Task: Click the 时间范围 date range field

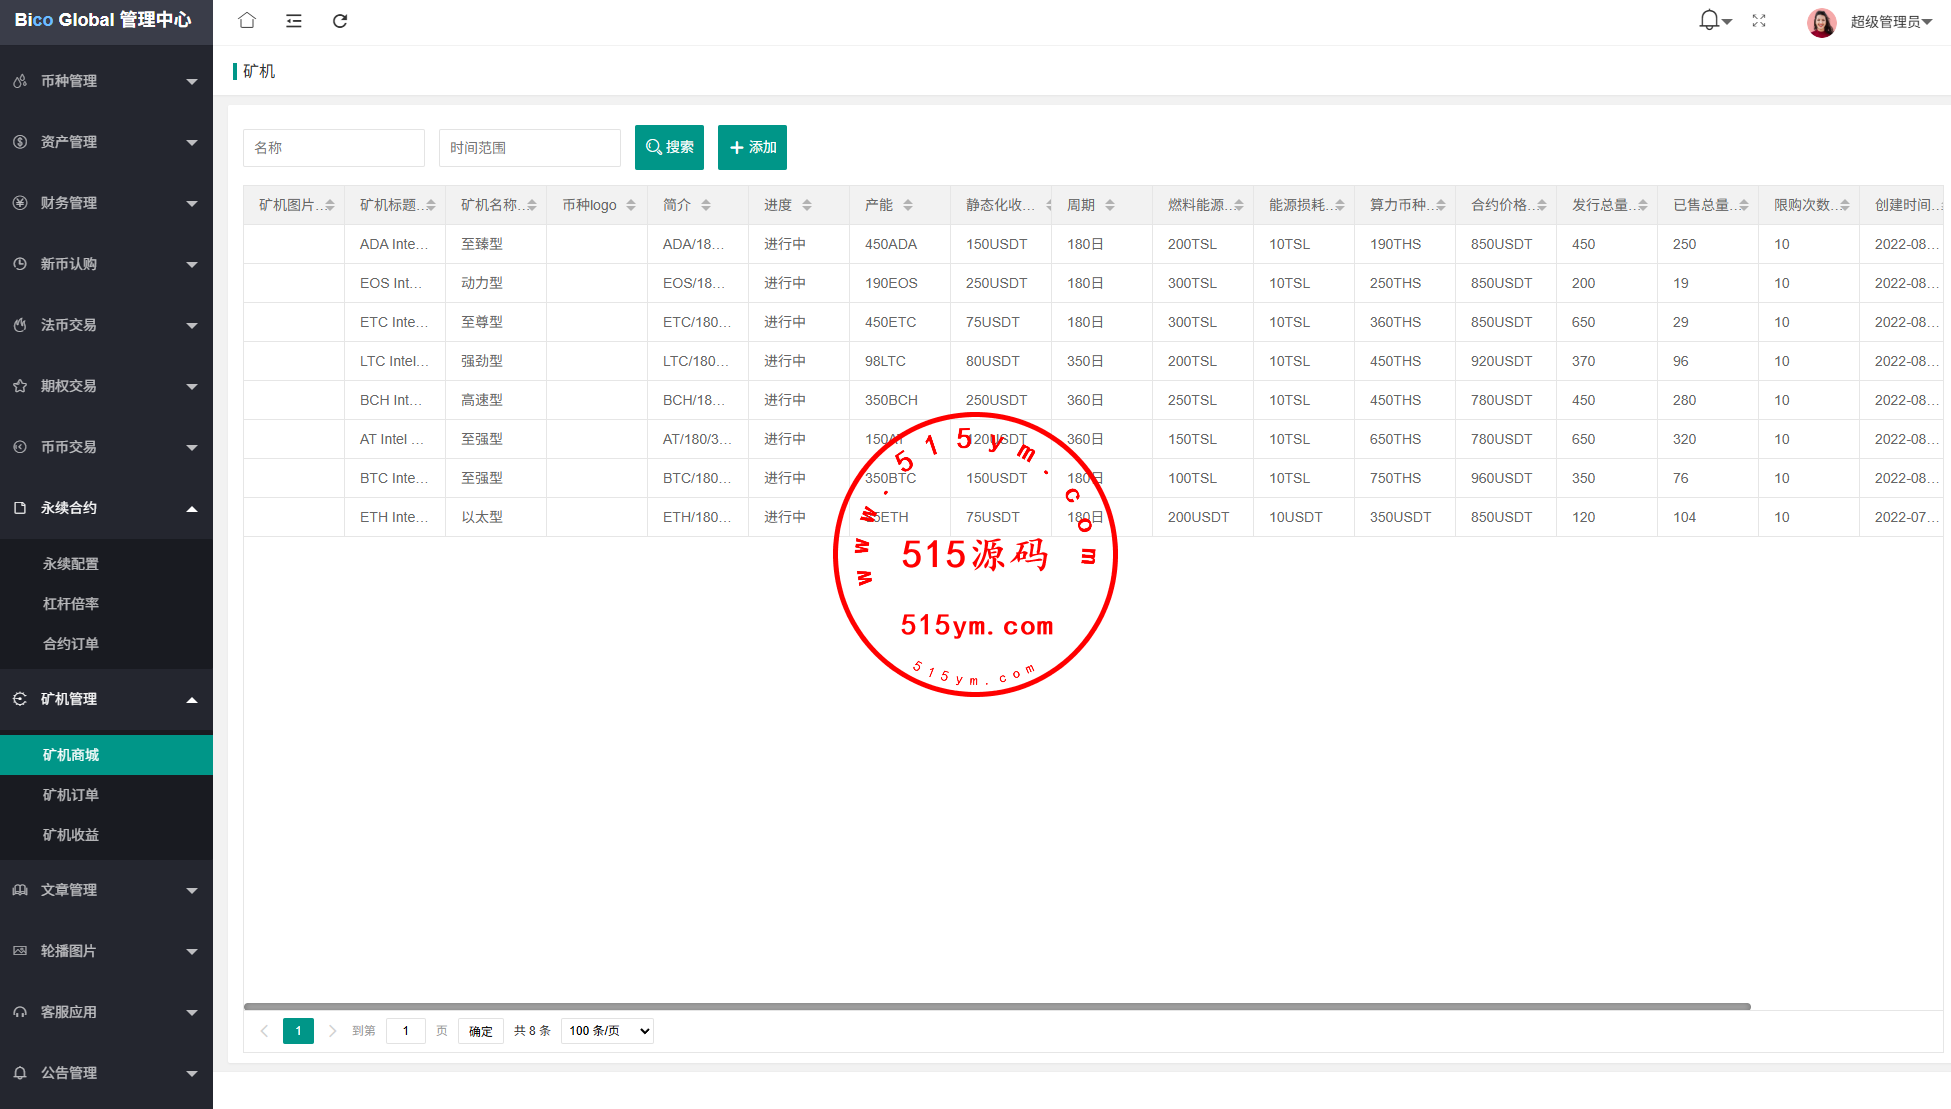Action: click(529, 148)
